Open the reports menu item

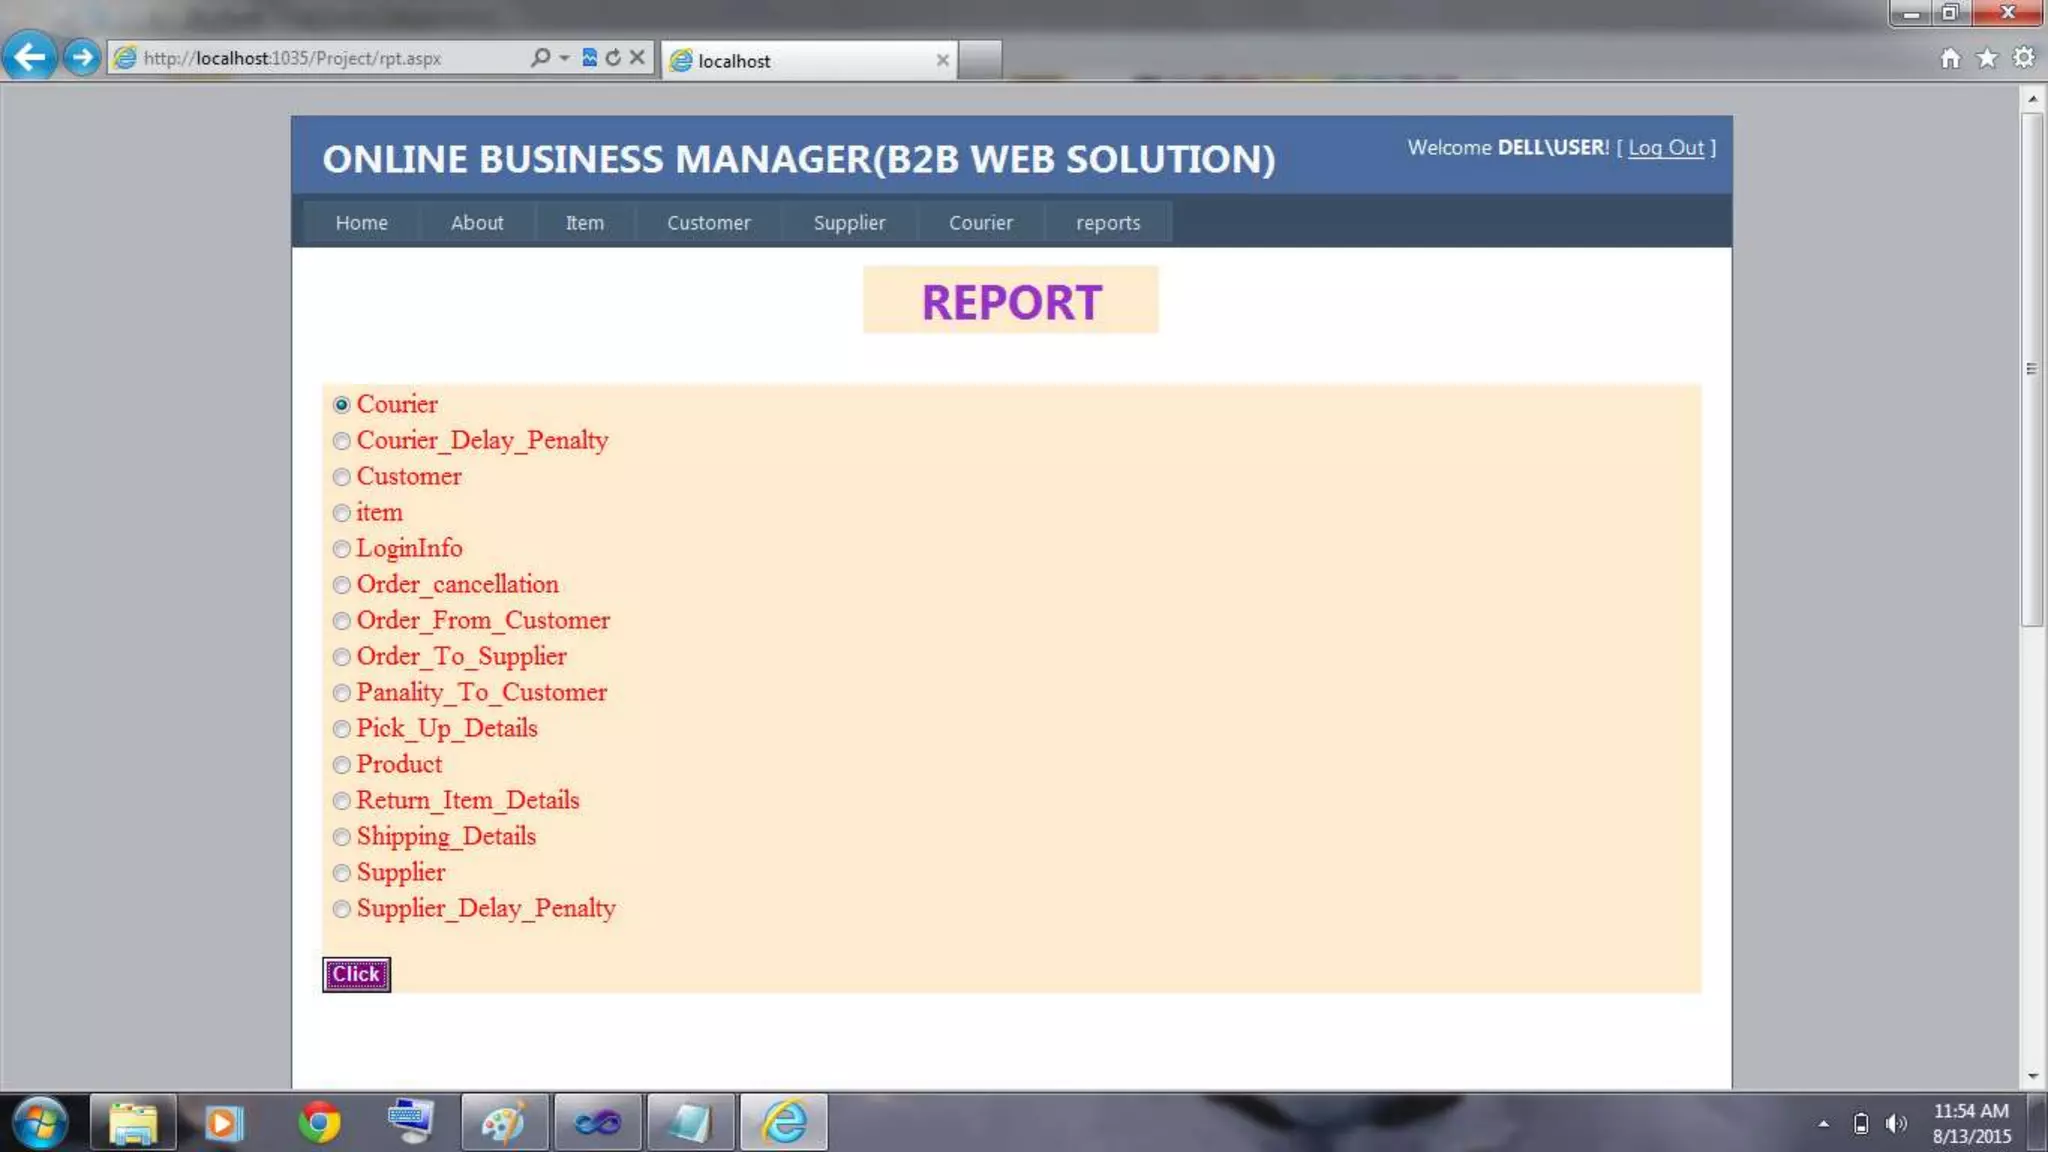tap(1108, 223)
